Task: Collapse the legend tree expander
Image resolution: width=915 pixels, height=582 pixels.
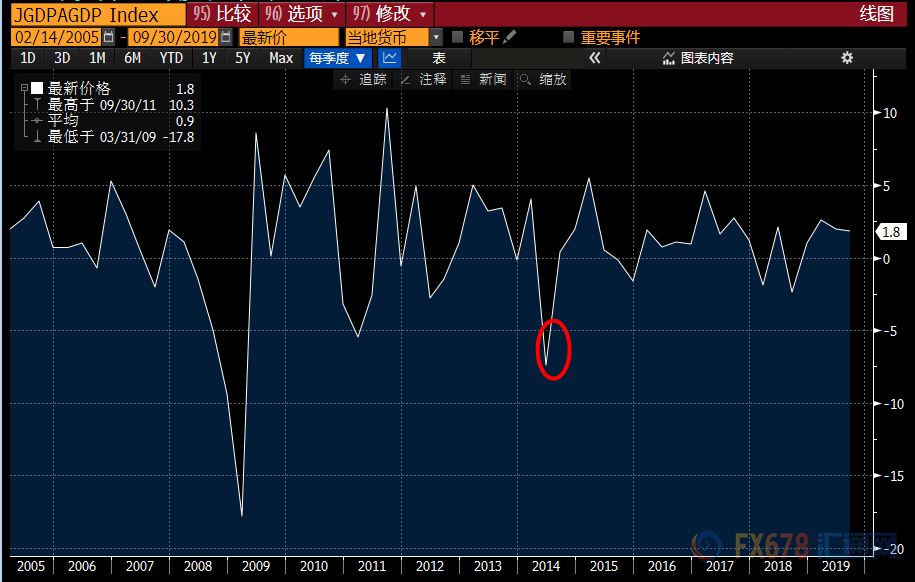Action: pos(25,88)
